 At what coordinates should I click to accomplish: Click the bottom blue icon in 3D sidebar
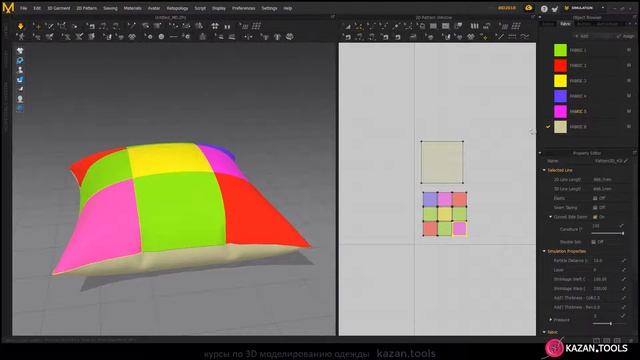pos(20,108)
